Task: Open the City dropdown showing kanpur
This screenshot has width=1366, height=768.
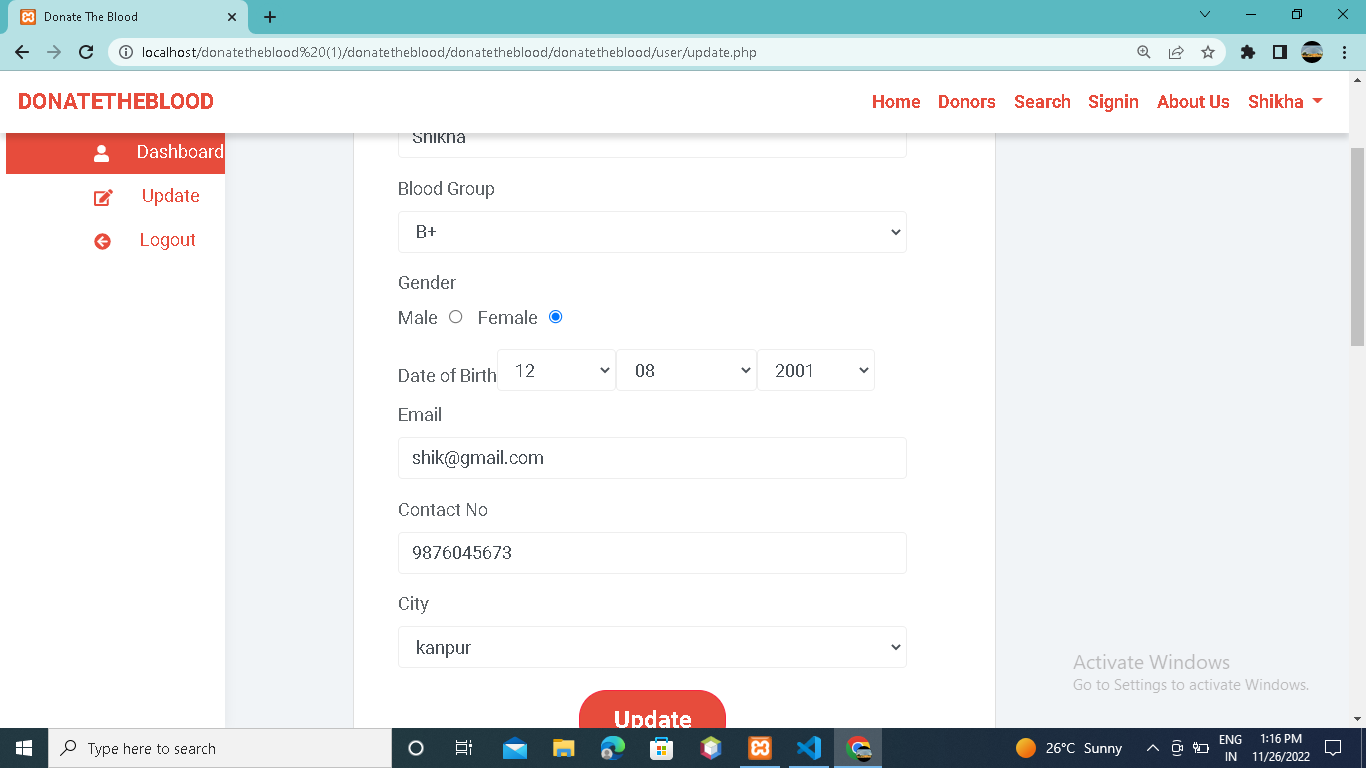Action: coord(652,647)
